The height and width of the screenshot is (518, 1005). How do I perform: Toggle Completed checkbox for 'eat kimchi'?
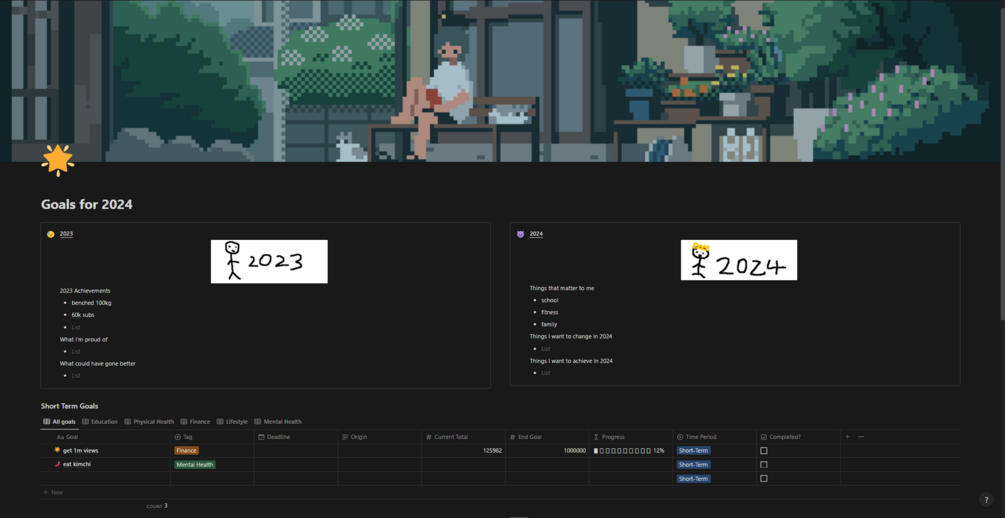[763, 464]
